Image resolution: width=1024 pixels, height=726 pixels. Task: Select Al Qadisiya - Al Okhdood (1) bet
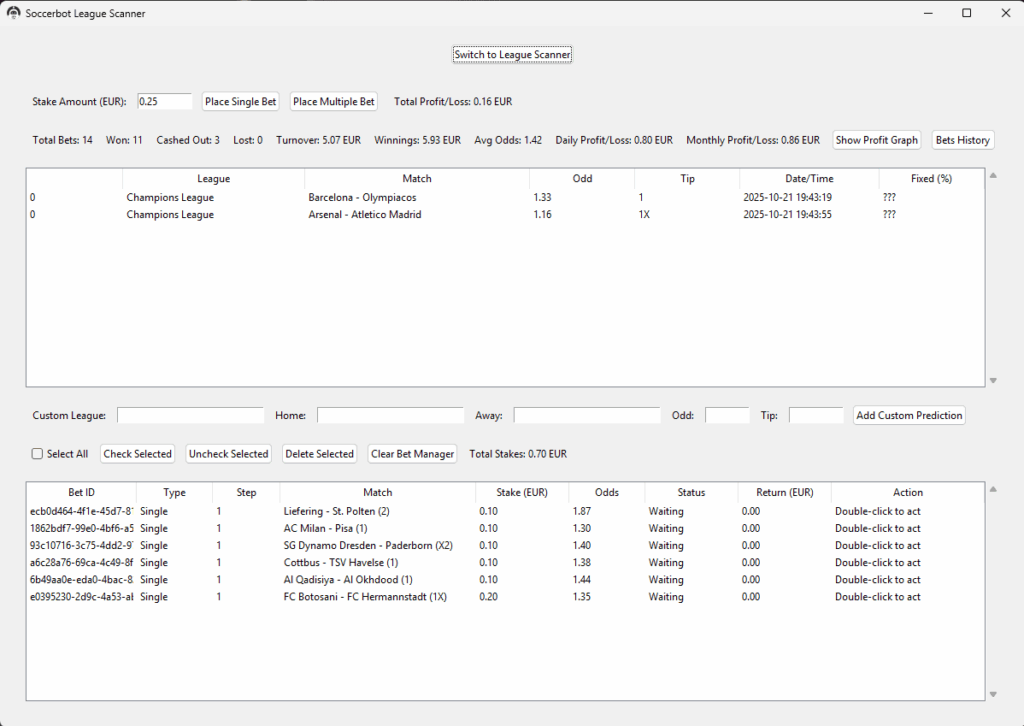[x=505, y=579]
